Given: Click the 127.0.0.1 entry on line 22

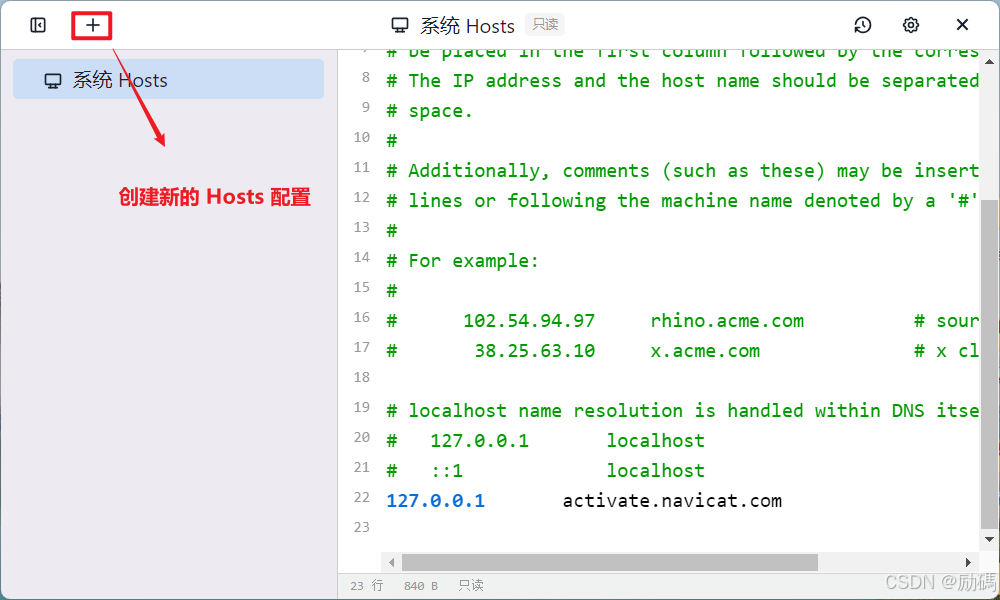Looking at the screenshot, I should 435,500.
